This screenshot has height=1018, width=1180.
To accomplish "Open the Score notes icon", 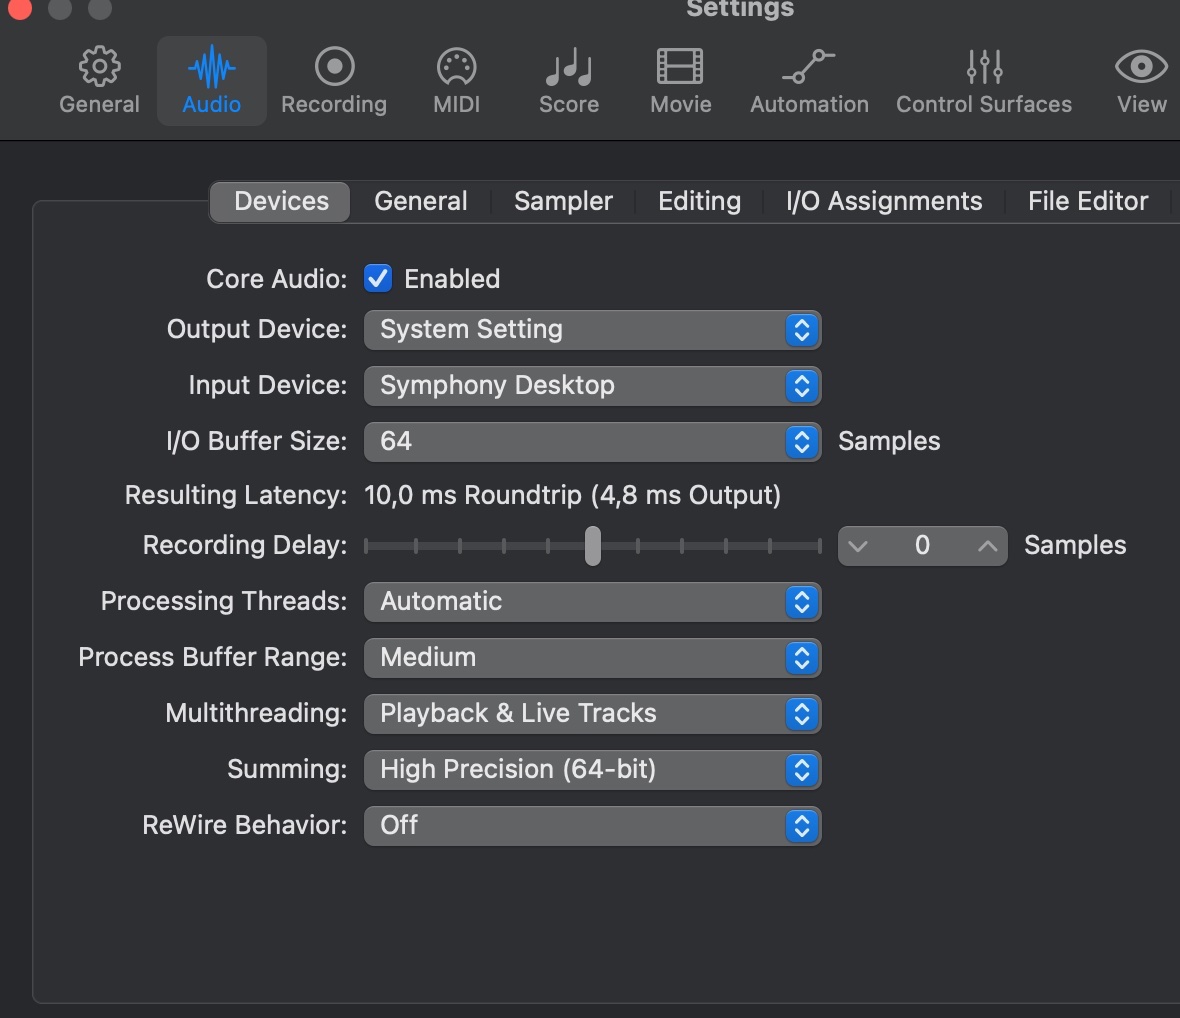I will [569, 67].
